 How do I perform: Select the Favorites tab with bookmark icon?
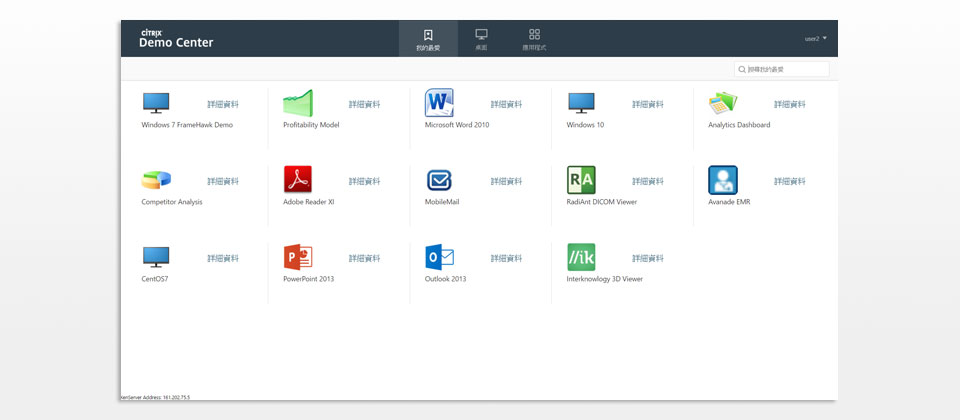[x=428, y=38]
